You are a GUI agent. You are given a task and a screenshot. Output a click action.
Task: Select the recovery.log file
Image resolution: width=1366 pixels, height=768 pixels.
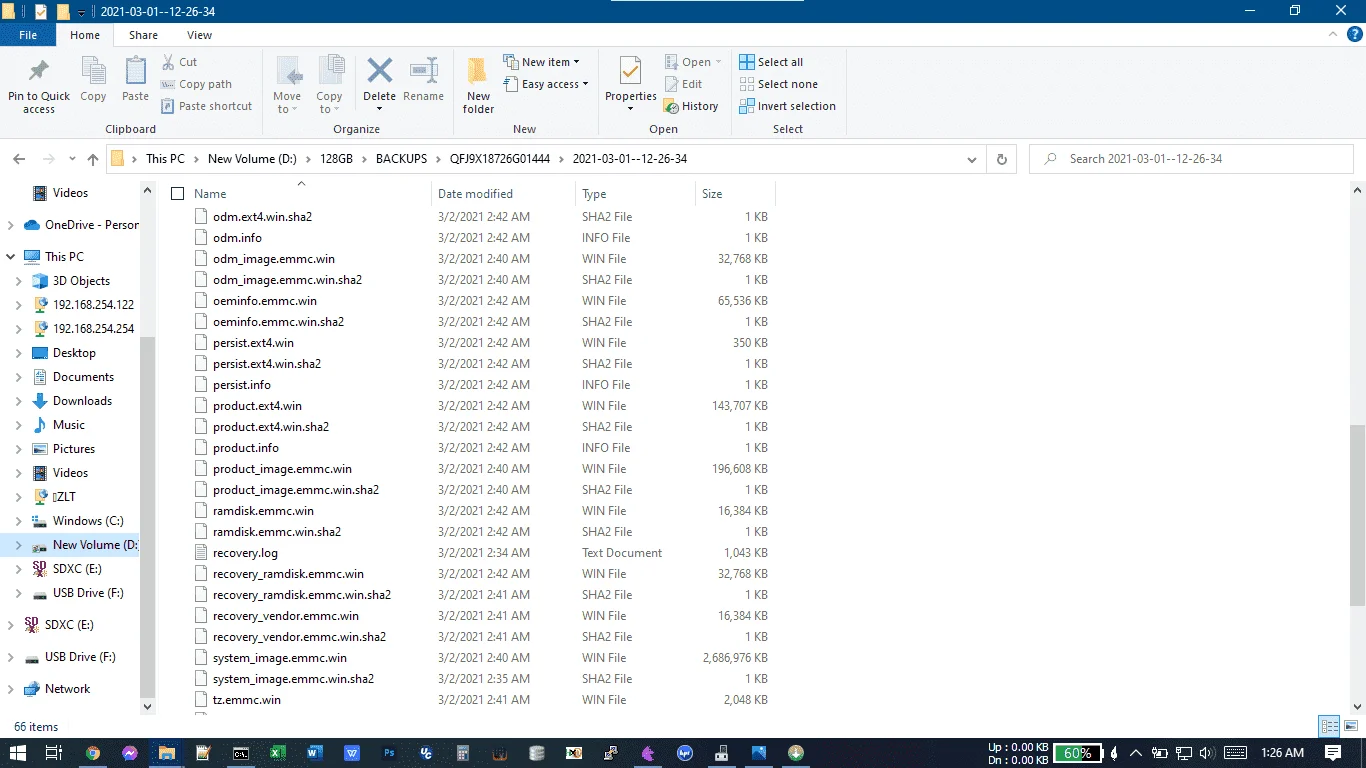click(245, 553)
